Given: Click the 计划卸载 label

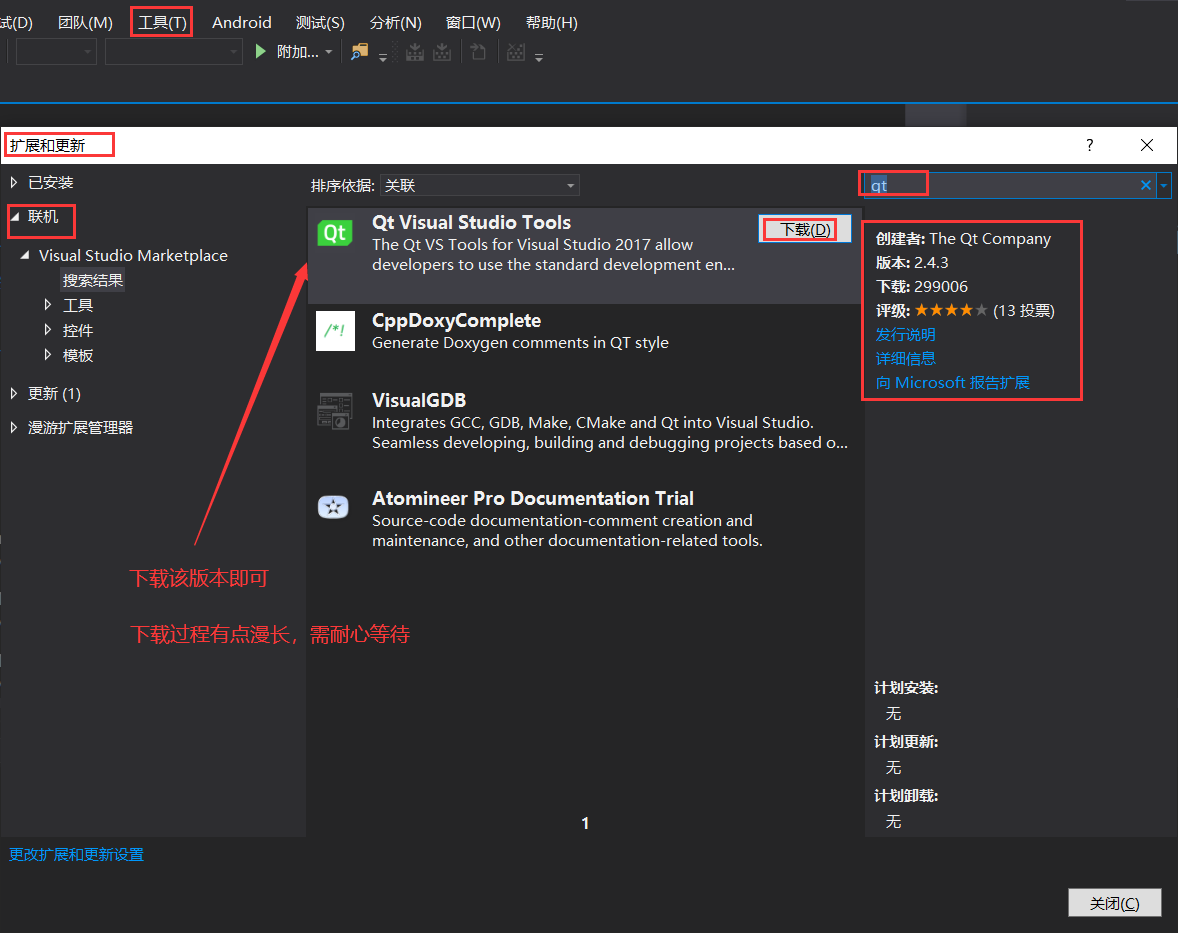Looking at the screenshot, I should 905,796.
